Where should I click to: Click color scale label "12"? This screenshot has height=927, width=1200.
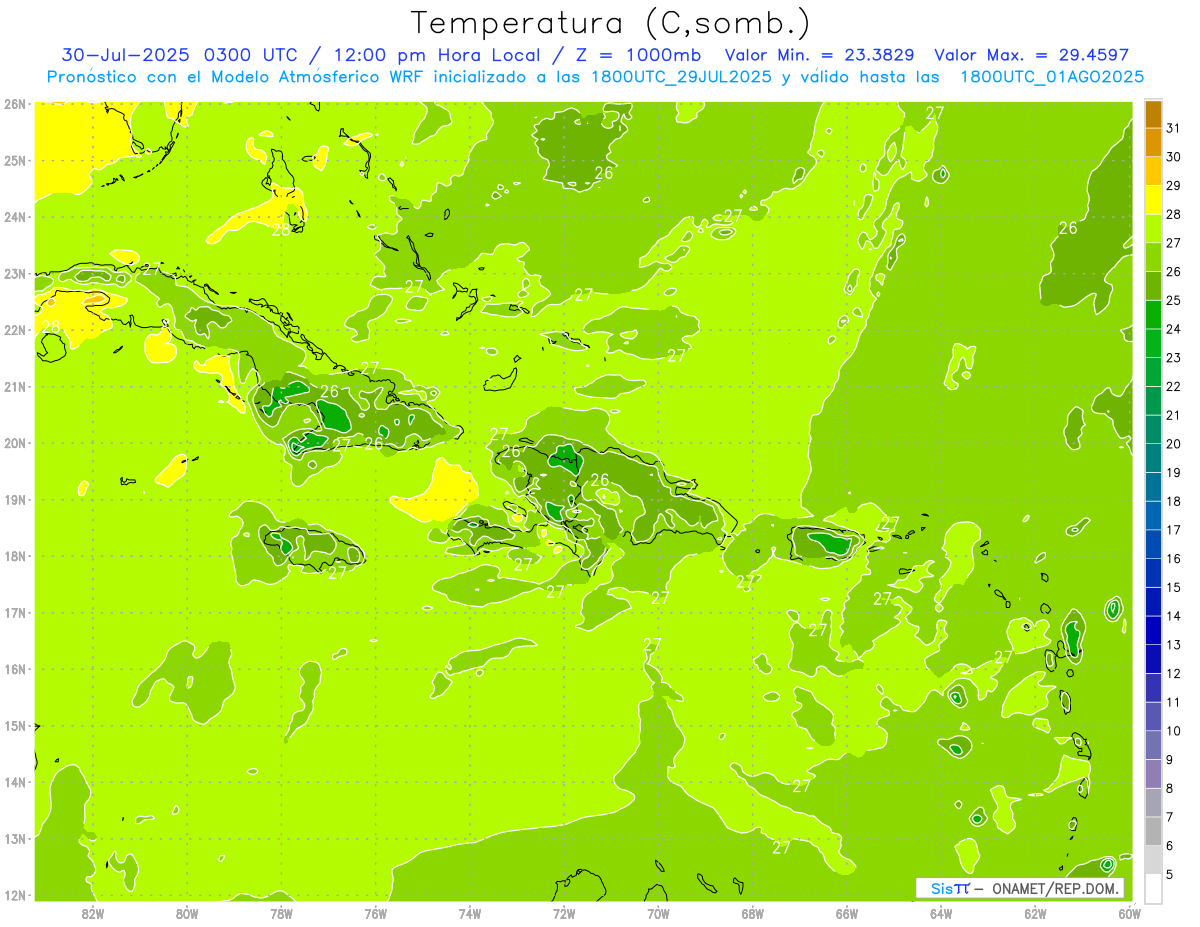(x=1174, y=673)
